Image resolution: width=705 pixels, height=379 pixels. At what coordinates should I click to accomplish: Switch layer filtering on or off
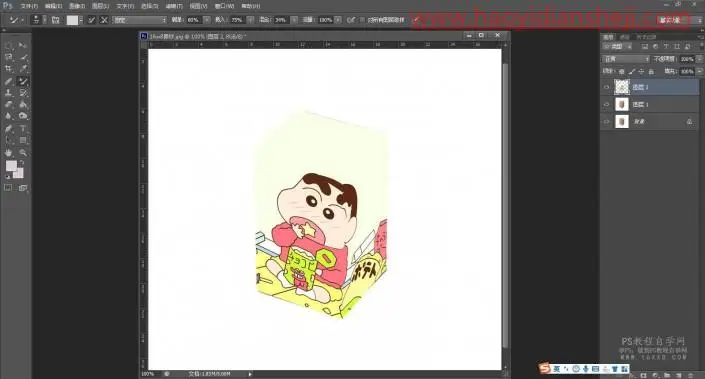(x=701, y=46)
